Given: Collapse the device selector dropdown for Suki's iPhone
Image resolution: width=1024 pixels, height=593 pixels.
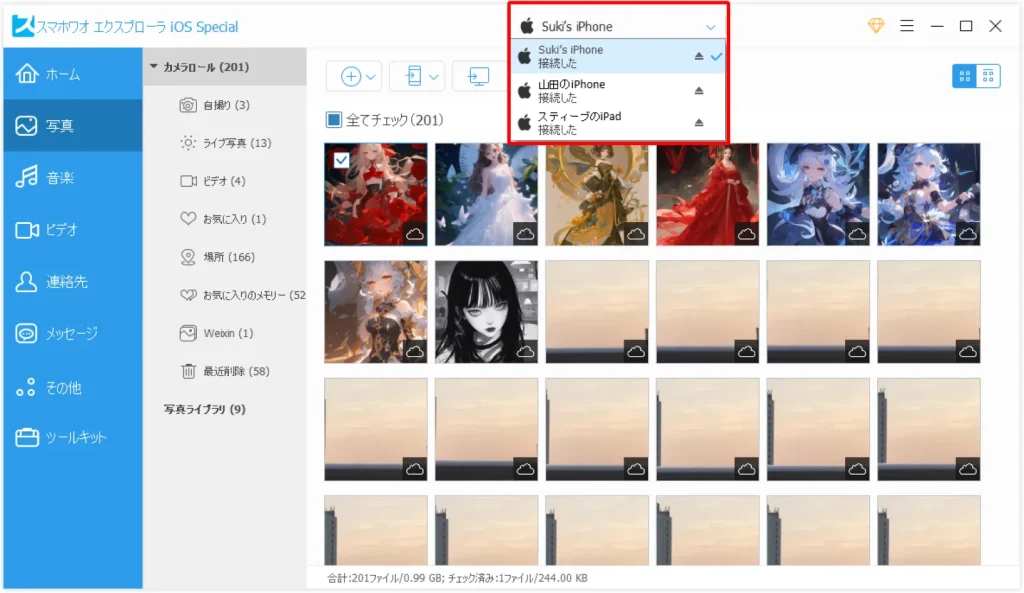Looking at the screenshot, I should point(710,27).
